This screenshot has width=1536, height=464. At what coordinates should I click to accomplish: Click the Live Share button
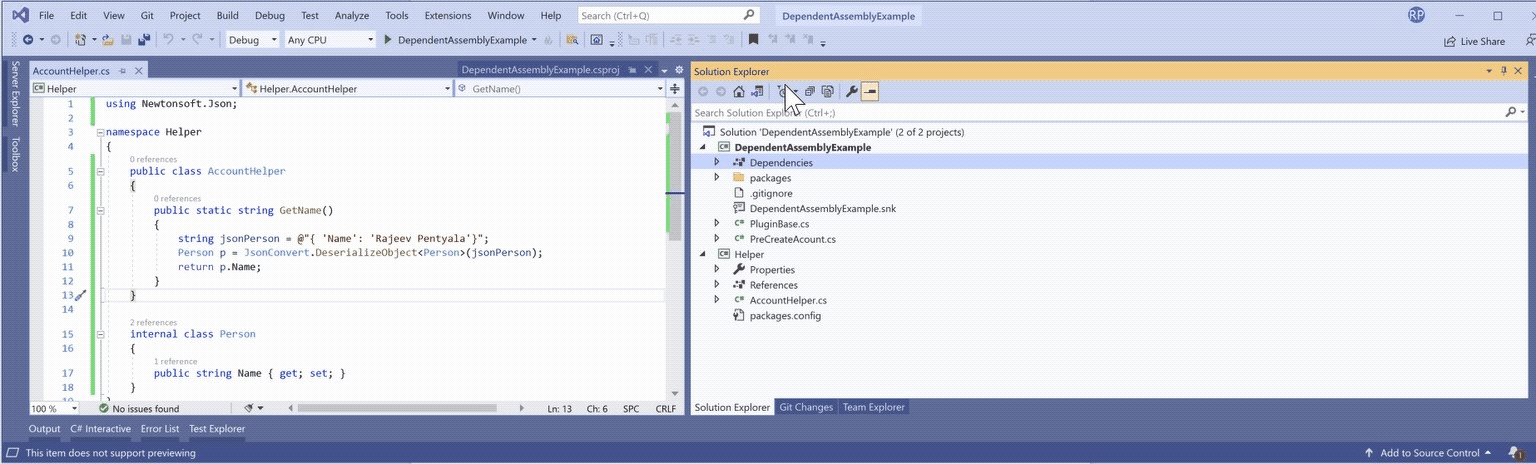point(1474,41)
